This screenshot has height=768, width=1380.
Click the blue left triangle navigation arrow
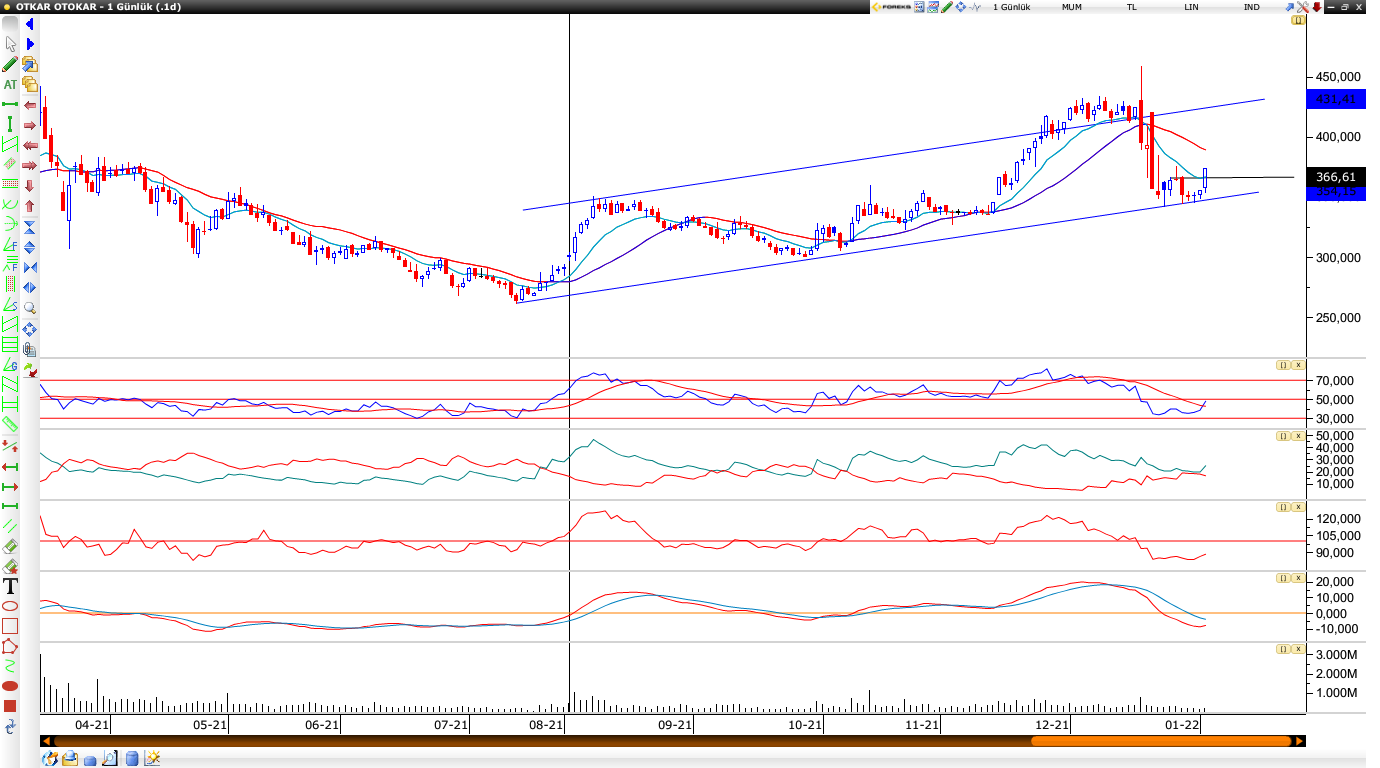click(x=30, y=24)
